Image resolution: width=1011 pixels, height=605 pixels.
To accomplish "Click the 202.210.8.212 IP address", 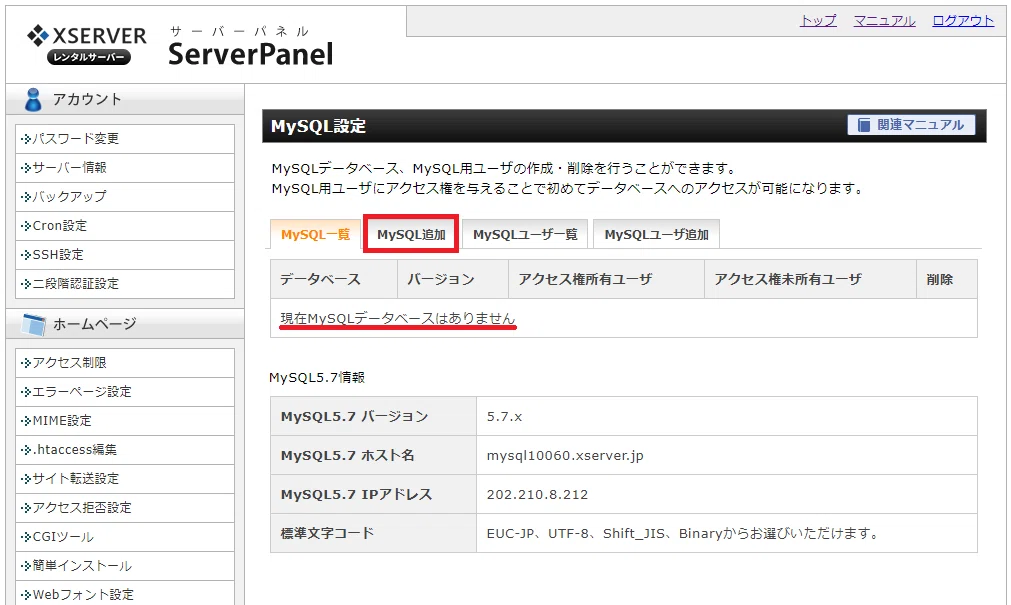I will click(537, 495).
